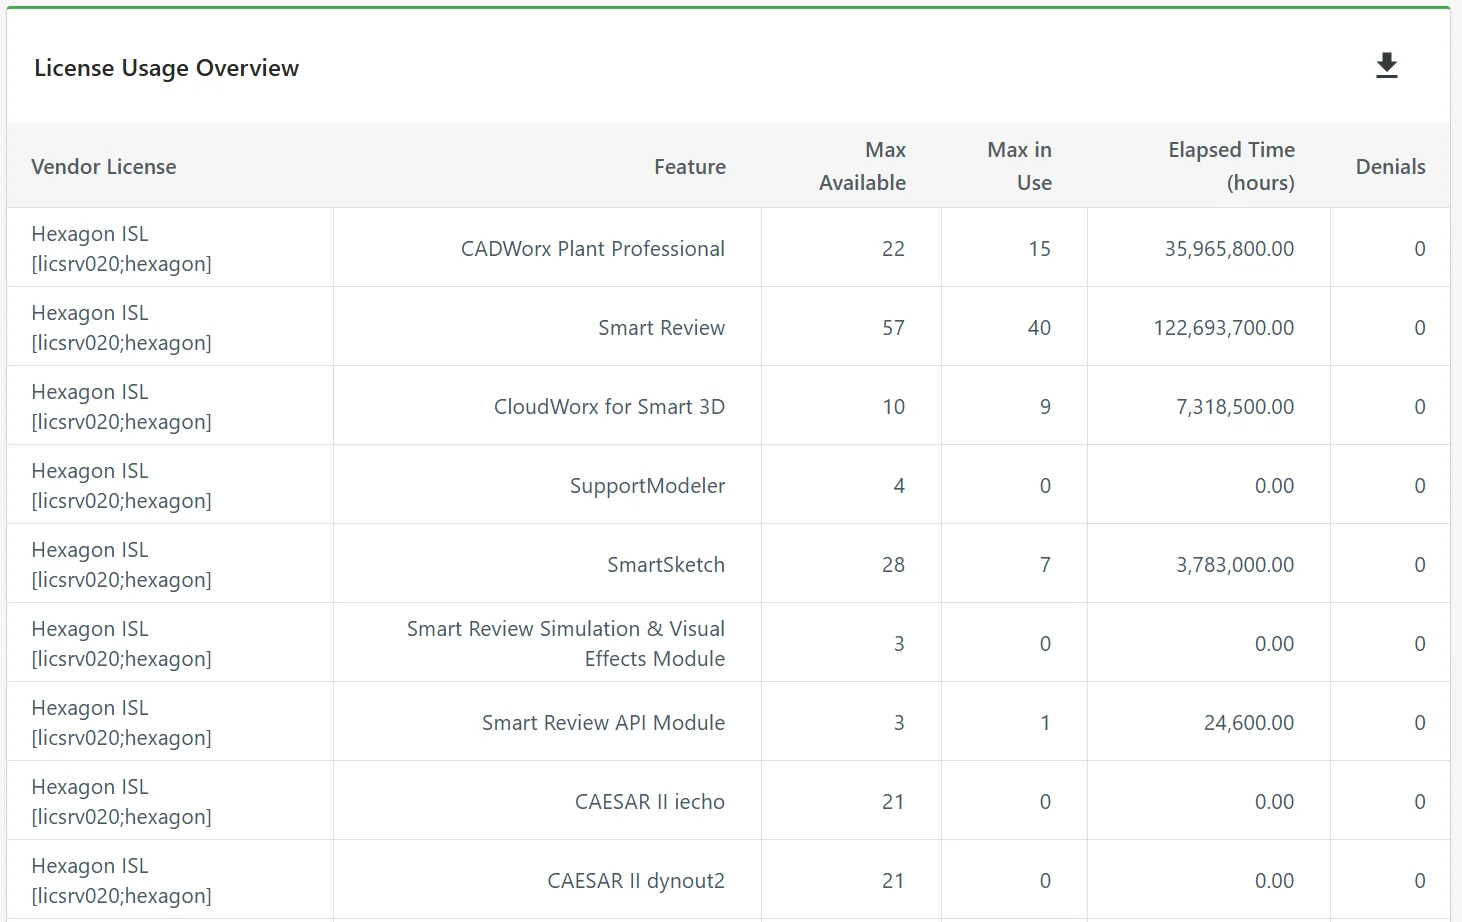Click Max Available 3 in Smart Review API Module row

click(899, 723)
